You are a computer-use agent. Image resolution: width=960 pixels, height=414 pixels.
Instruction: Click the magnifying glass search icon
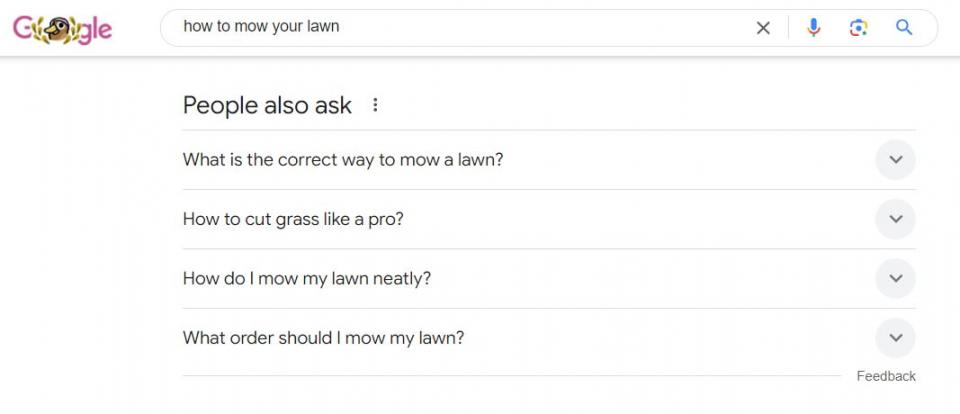point(904,28)
